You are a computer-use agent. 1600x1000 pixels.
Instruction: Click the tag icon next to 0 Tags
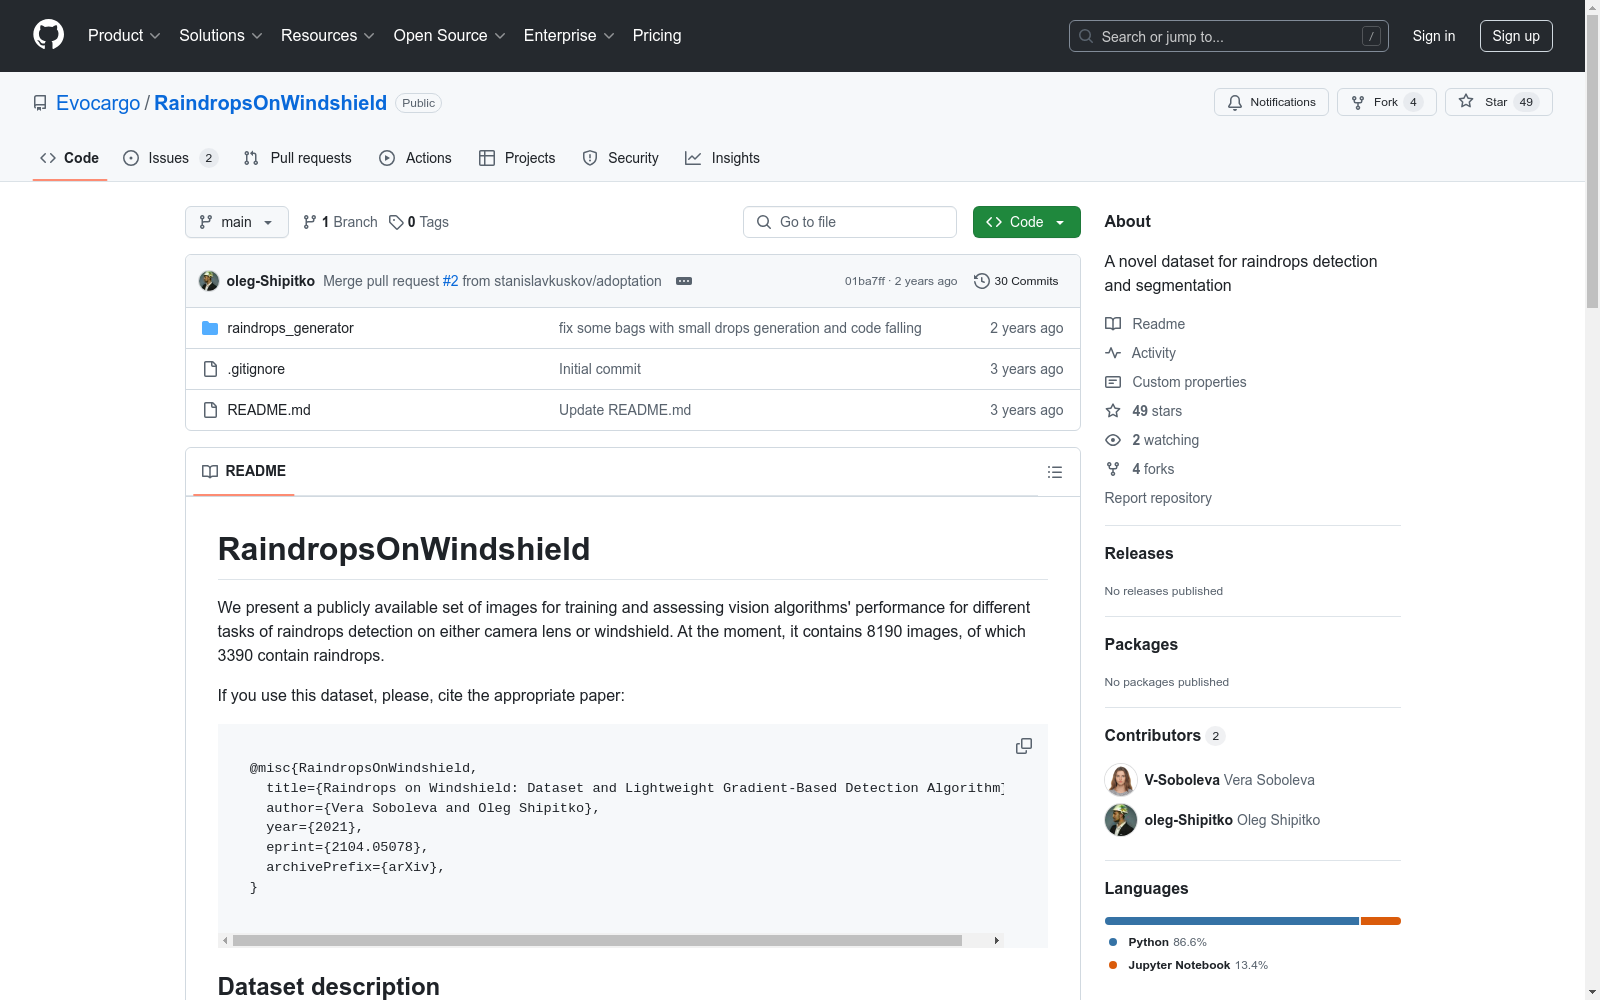(396, 222)
